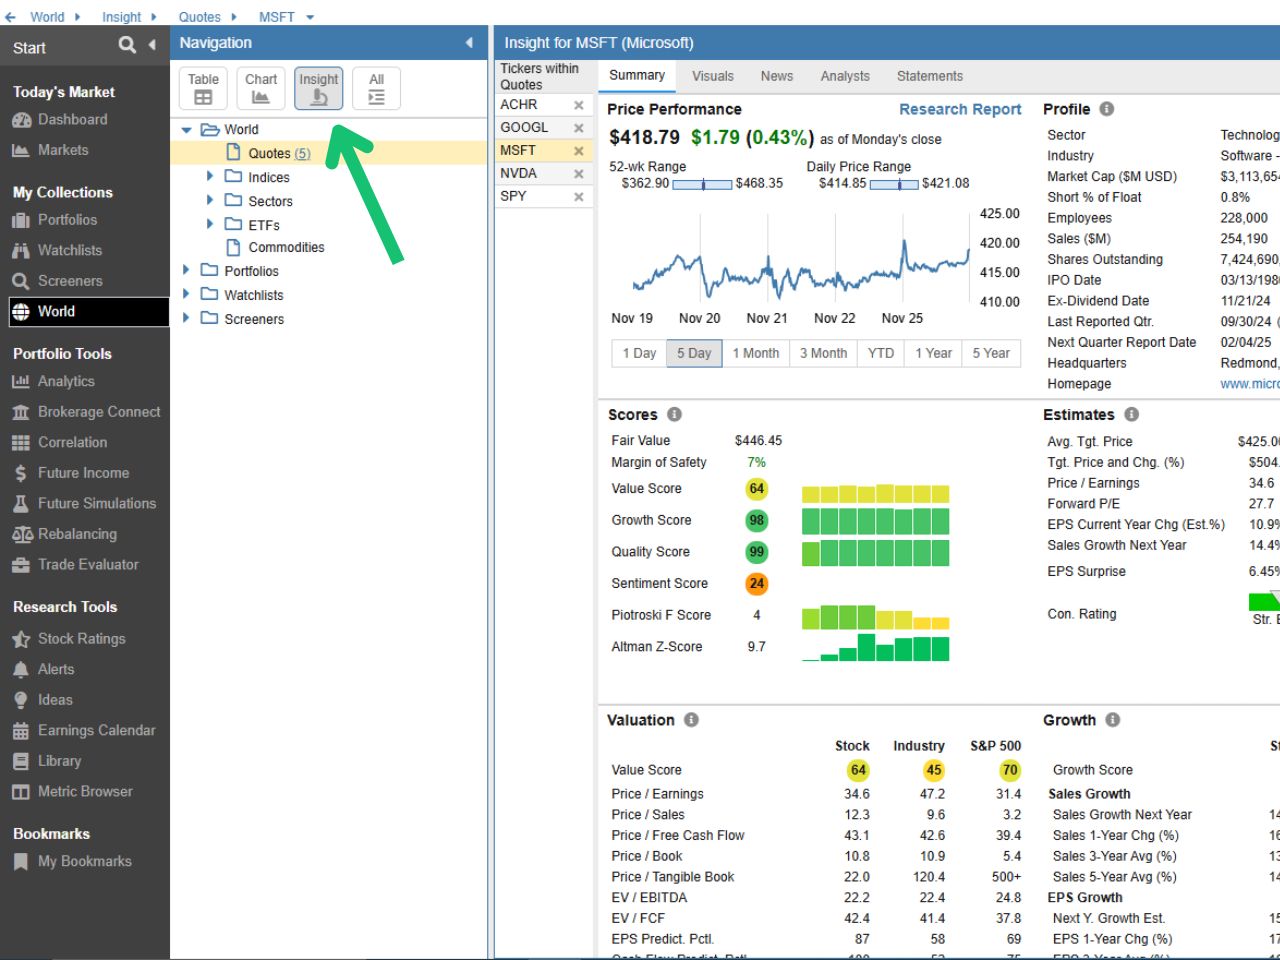This screenshot has height=960, width=1280.
Task: Switch to the Statements tab
Action: pos(930,76)
